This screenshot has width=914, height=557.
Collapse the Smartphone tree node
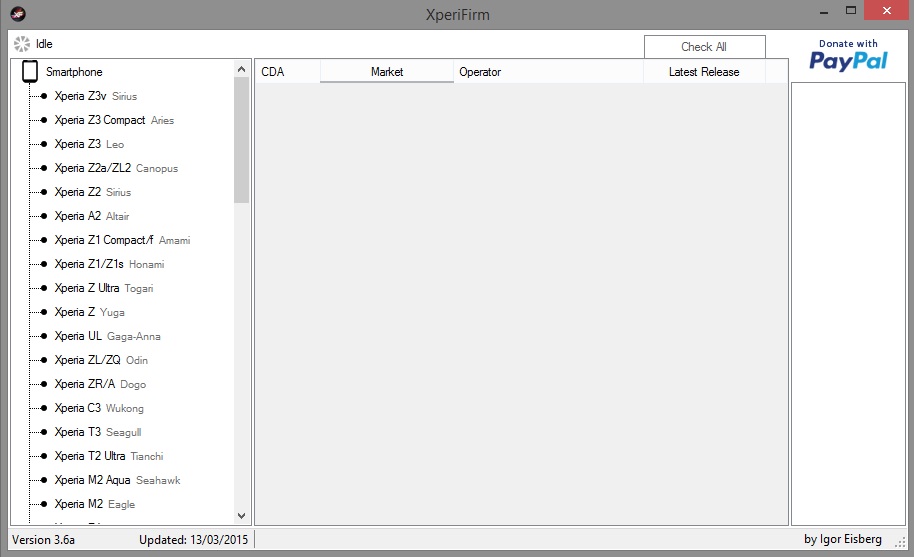74,72
